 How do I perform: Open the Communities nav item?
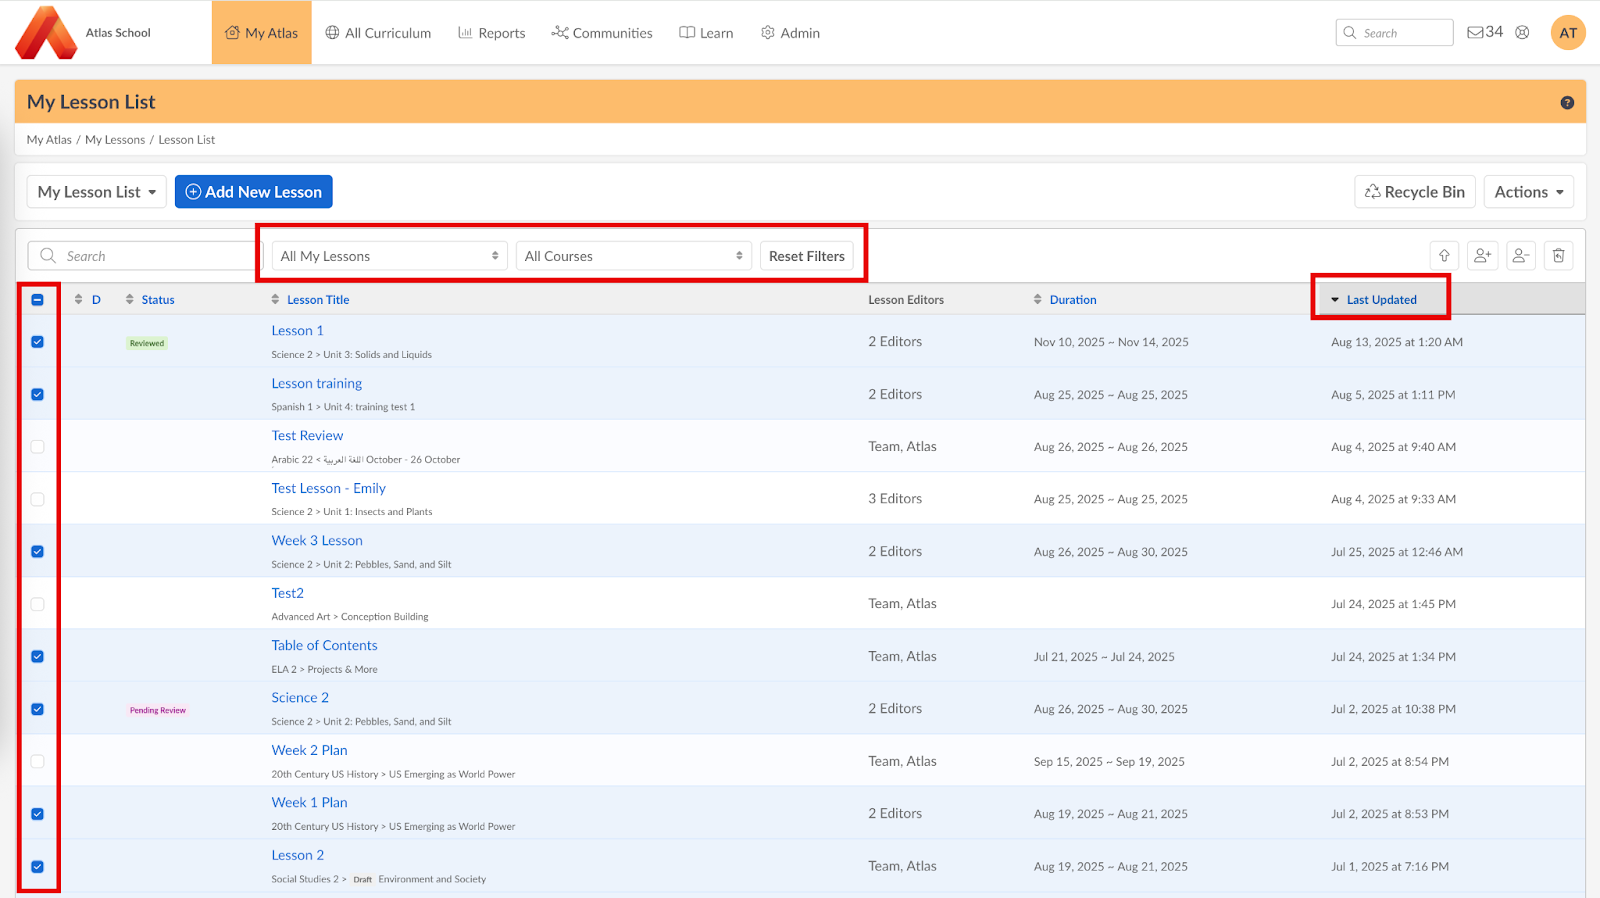click(602, 33)
